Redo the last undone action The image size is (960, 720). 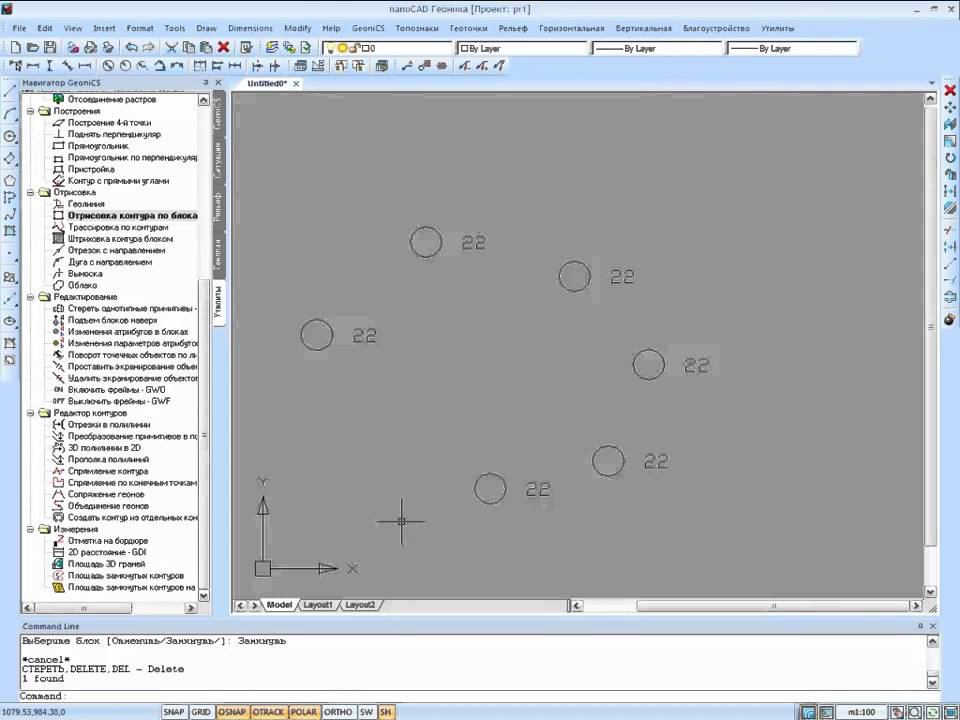pyautogui.click(x=148, y=47)
